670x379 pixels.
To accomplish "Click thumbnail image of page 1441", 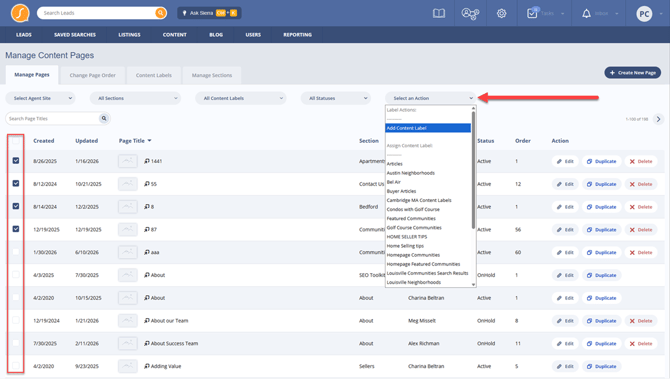I will click(128, 161).
